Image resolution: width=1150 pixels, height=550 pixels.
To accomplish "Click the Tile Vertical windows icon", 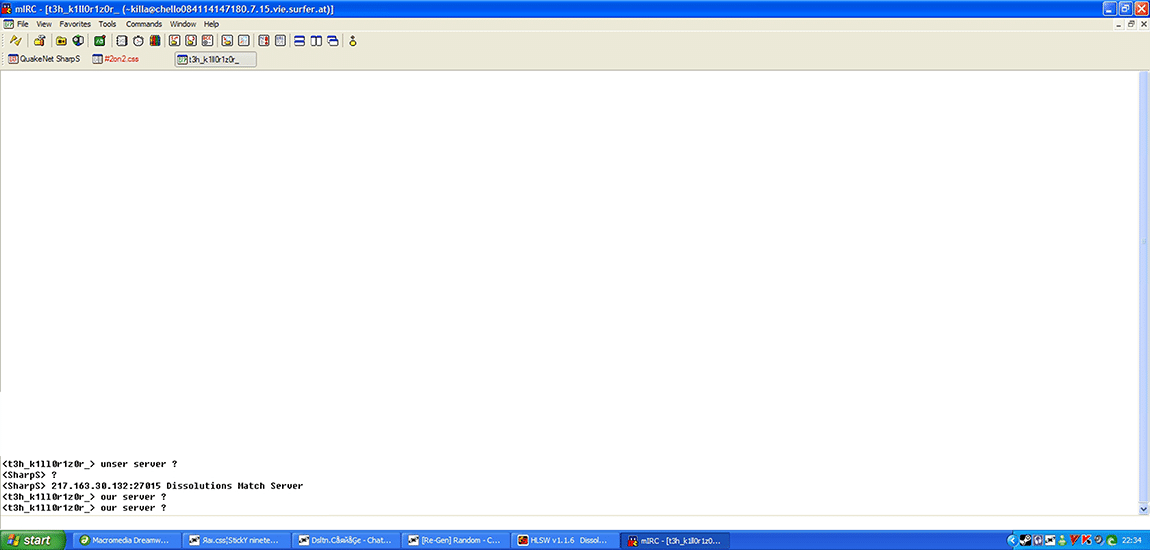I will click(316, 41).
